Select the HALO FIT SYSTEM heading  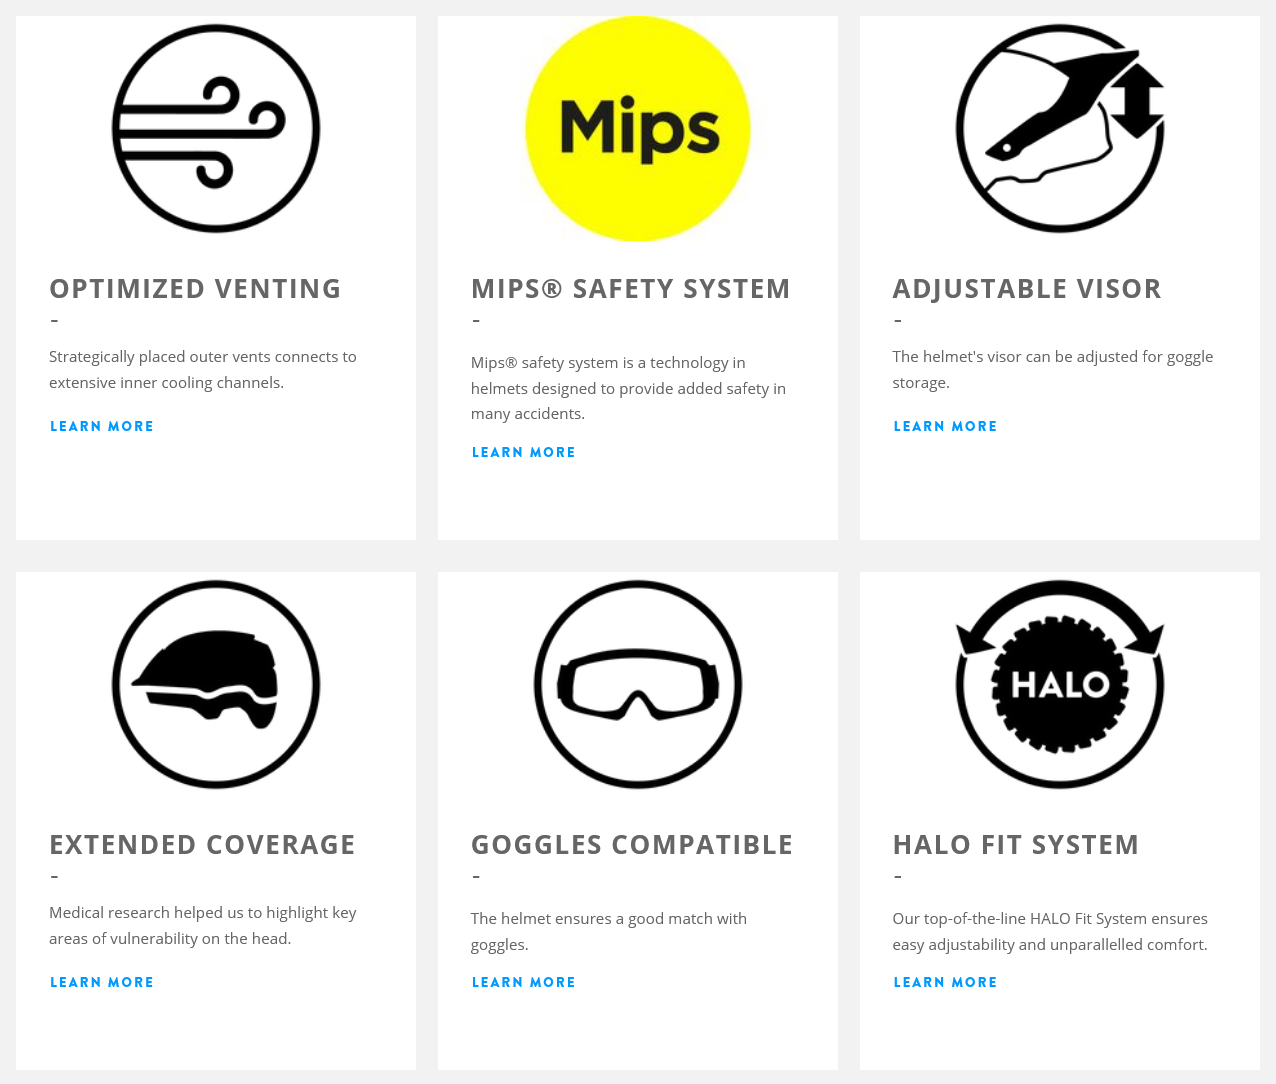click(x=1016, y=845)
